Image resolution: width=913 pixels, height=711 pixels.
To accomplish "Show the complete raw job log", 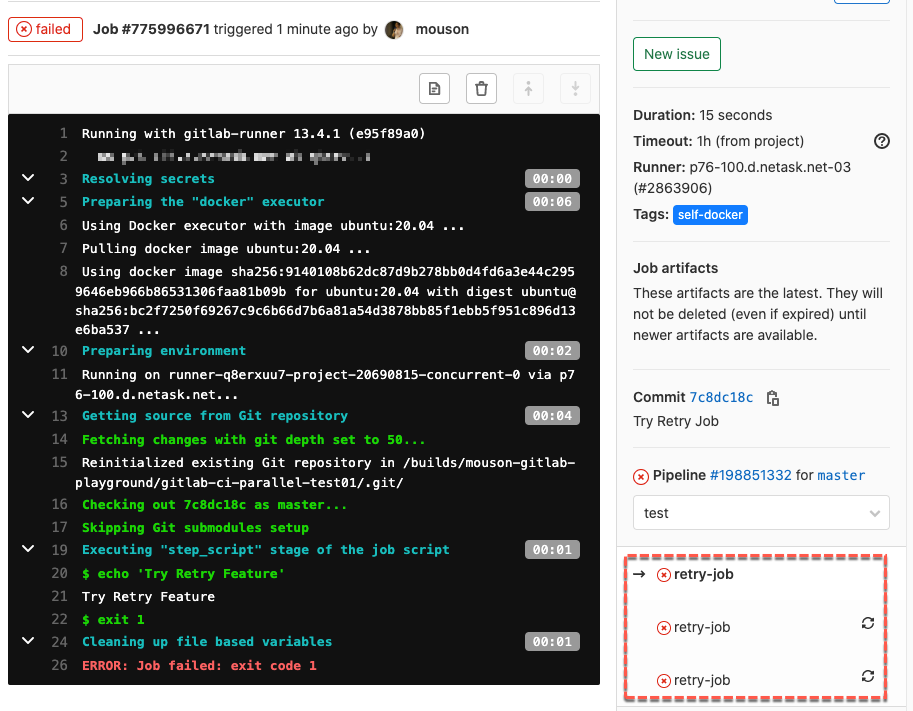I will coord(434,89).
